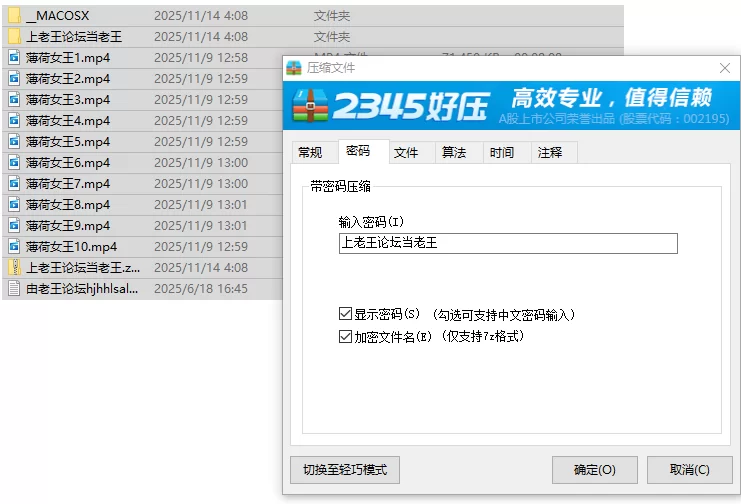Click the 确定 button
The width and height of the screenshot is (741, 504).
594,470
